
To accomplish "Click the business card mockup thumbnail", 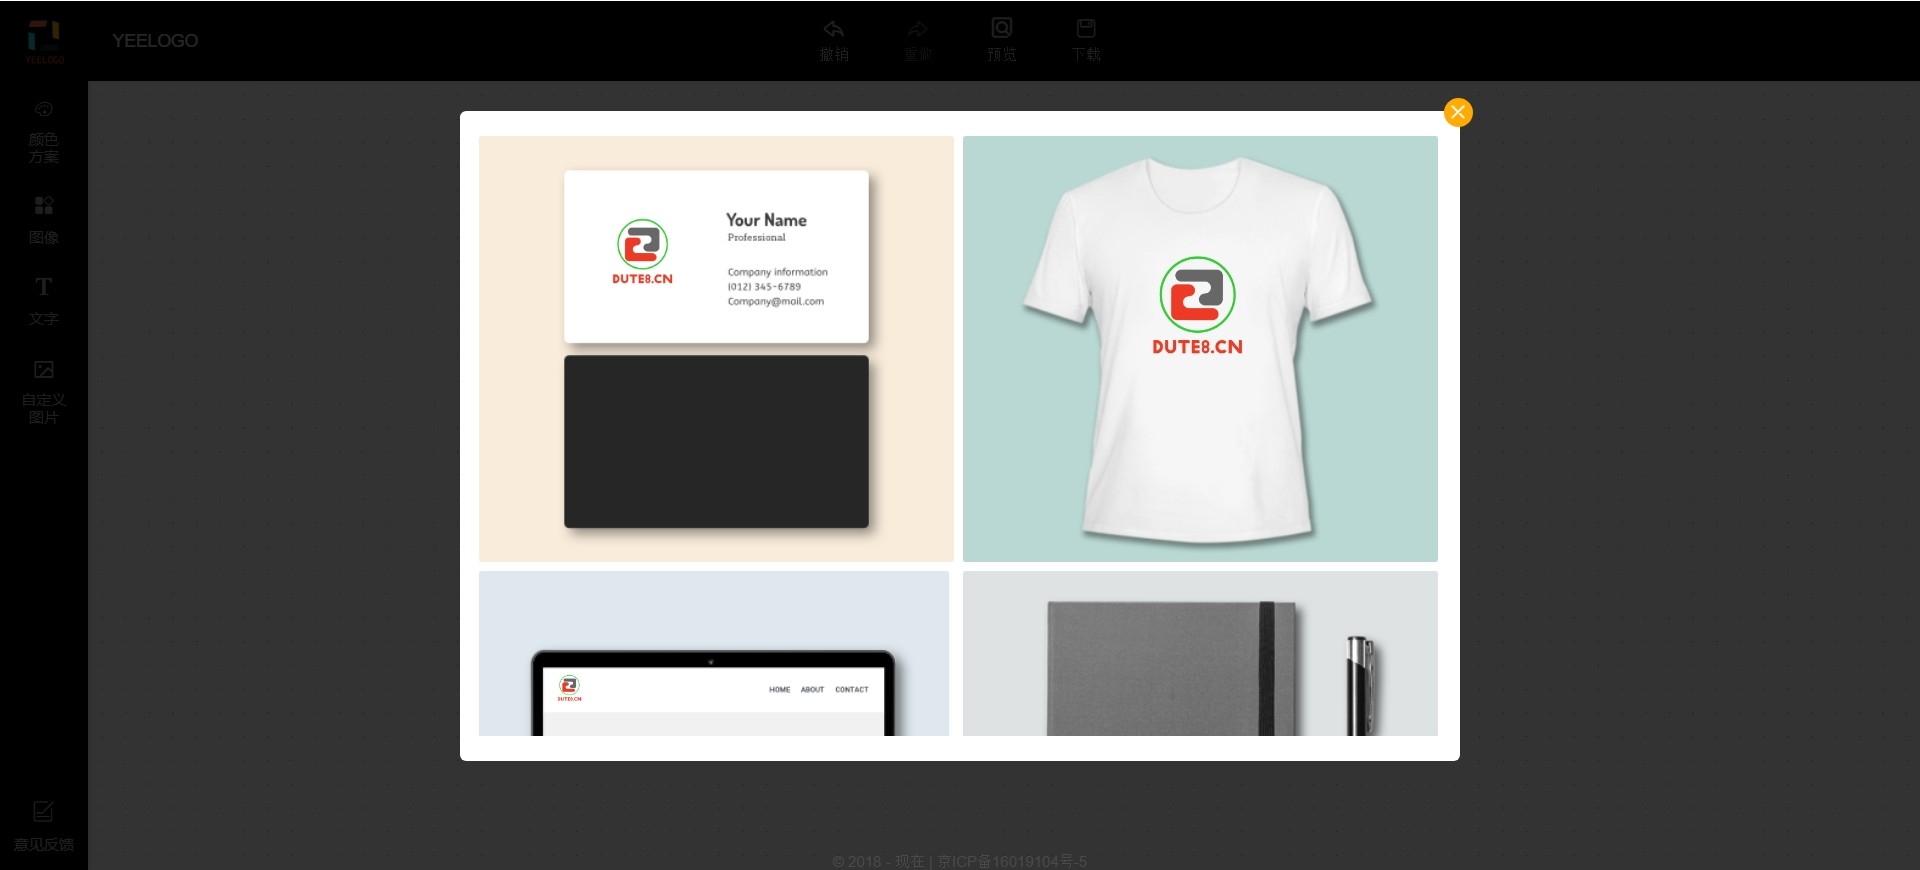I will pos(716,348).
